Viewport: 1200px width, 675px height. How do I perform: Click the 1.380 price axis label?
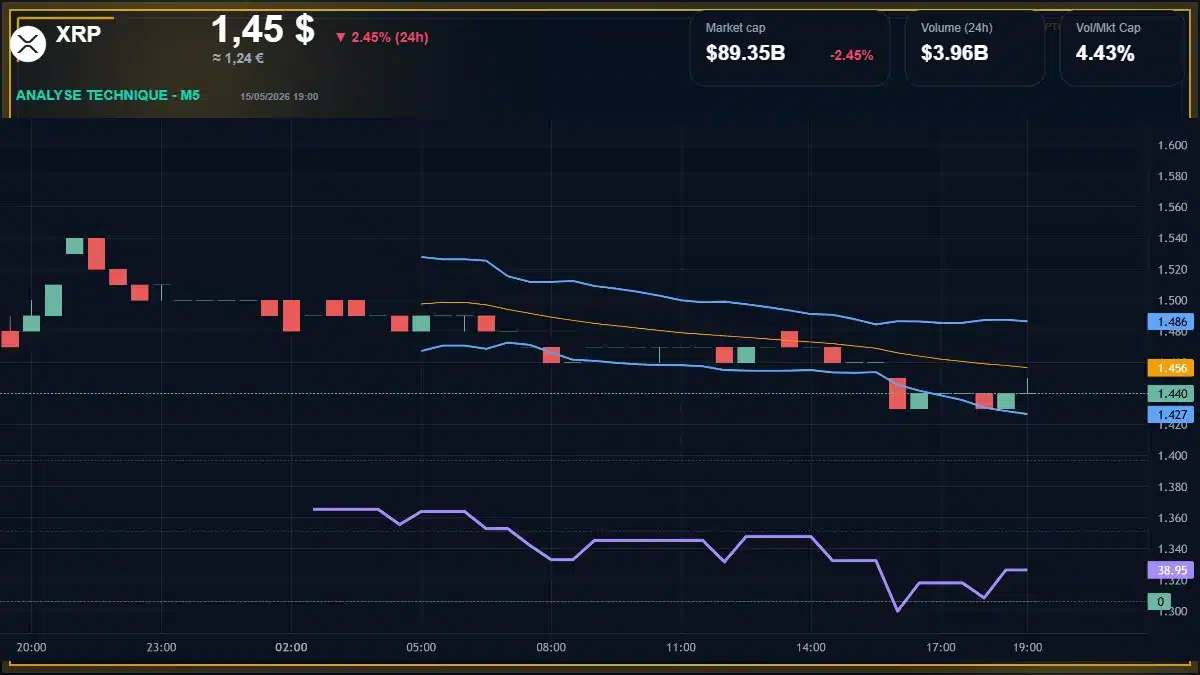coord(1172,487)
